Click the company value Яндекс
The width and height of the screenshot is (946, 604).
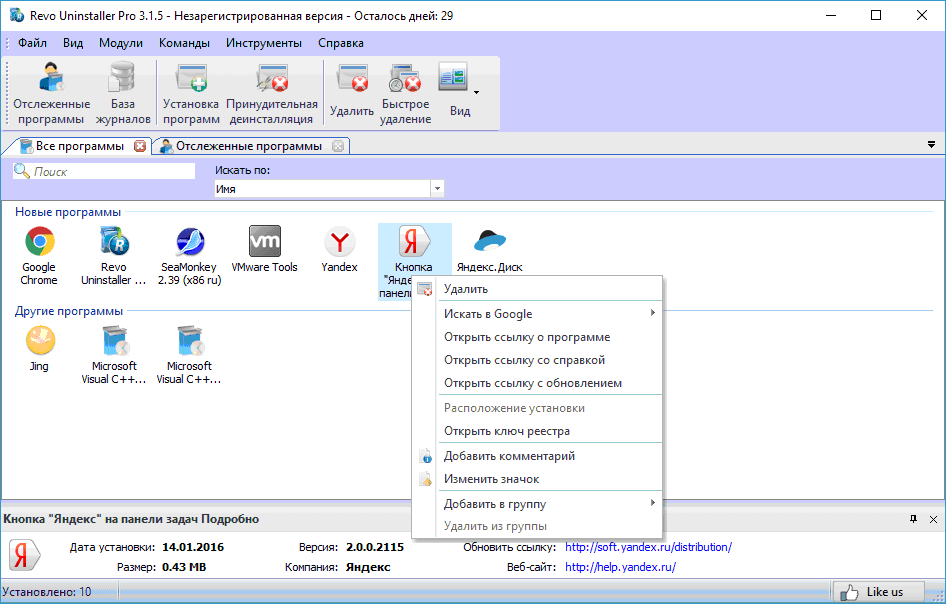[368, 567]
